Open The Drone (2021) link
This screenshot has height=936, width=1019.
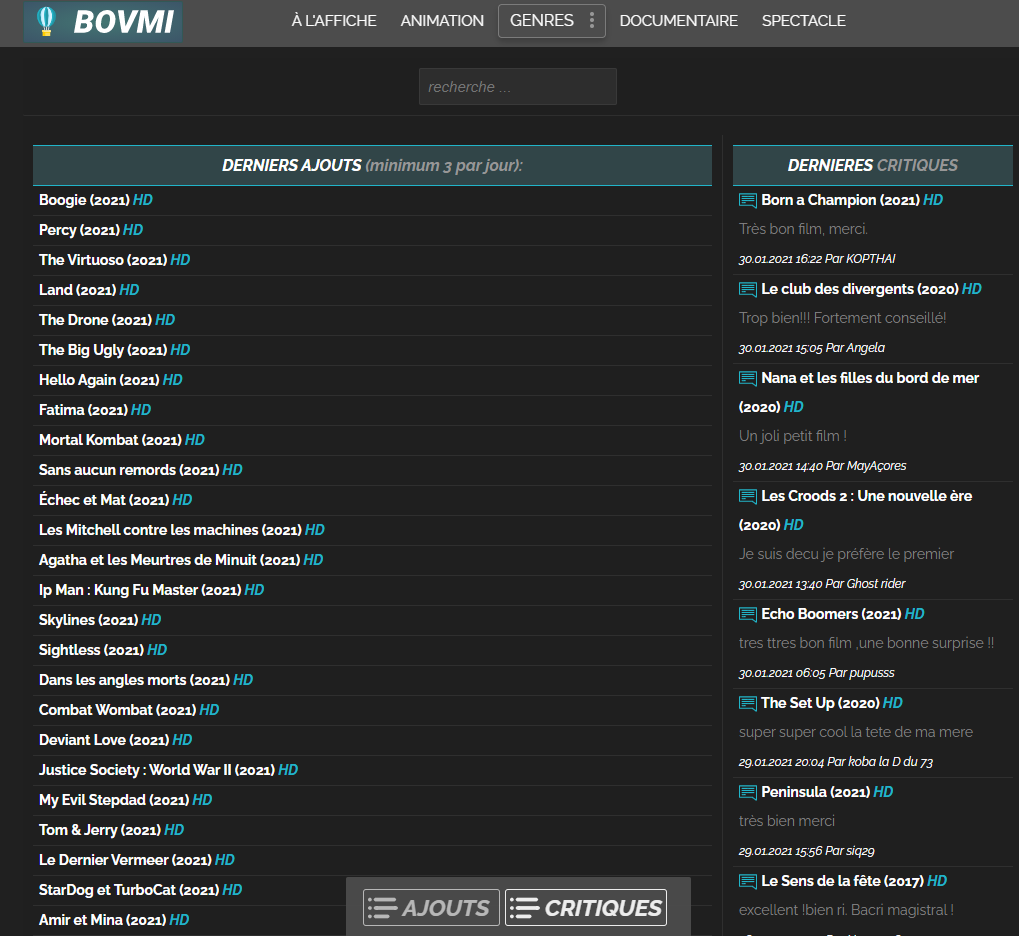pyautogui.click(x=107, y=320)
